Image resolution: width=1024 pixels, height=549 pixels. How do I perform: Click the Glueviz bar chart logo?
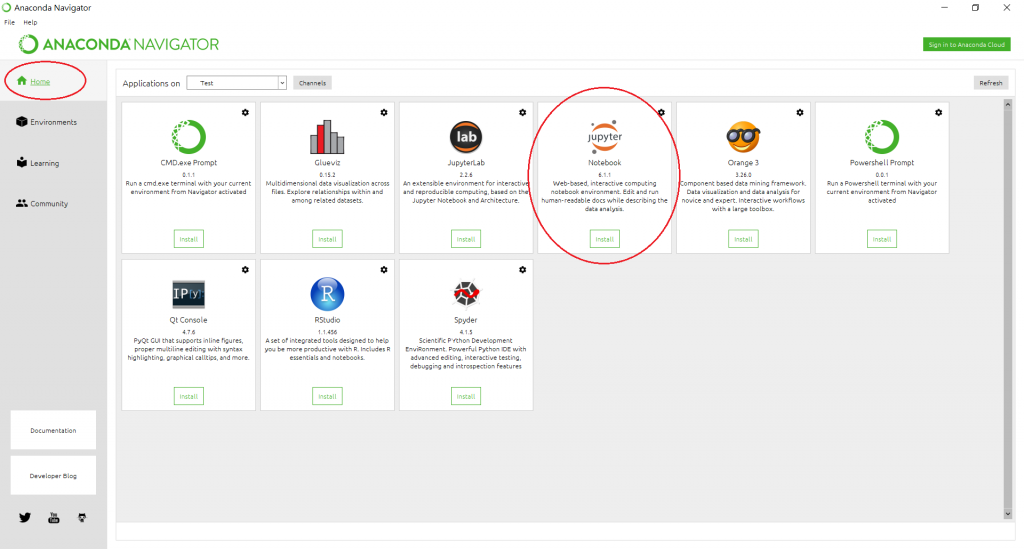327,136
